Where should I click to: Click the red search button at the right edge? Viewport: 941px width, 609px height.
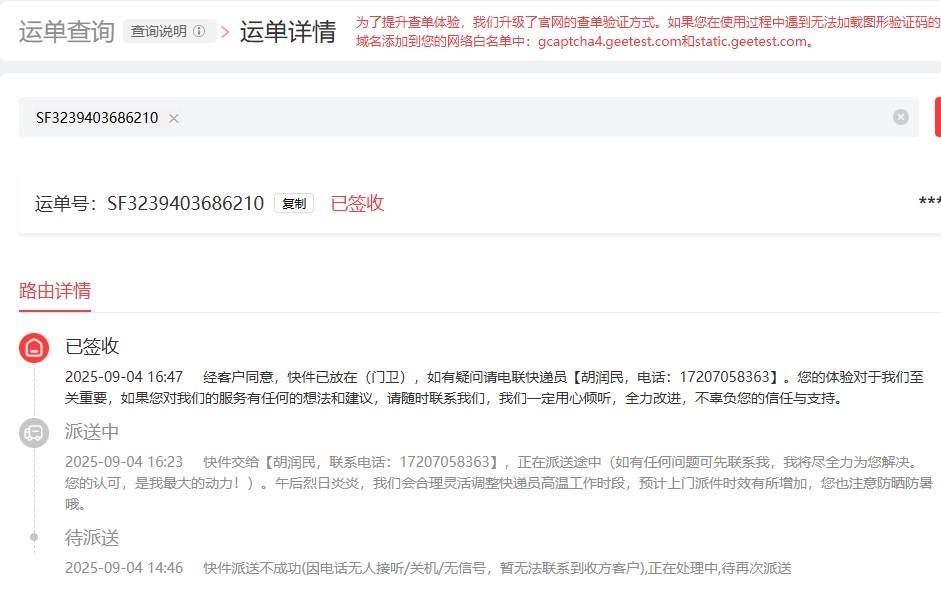[937, 117]
